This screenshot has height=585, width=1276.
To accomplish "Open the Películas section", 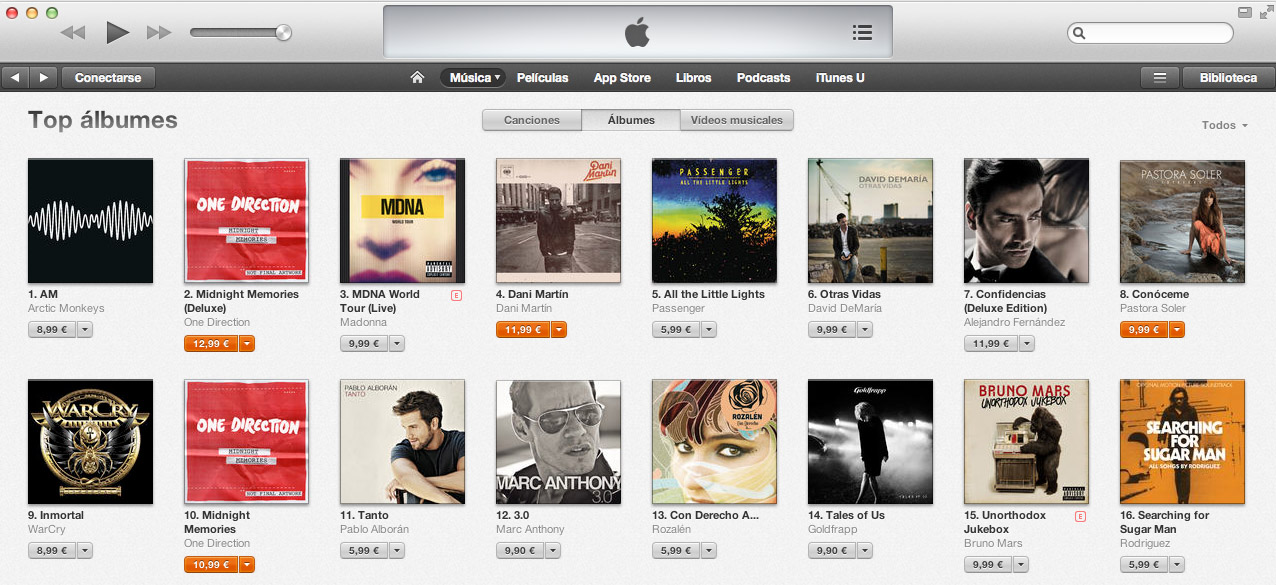I will click(x=543, y=77).
